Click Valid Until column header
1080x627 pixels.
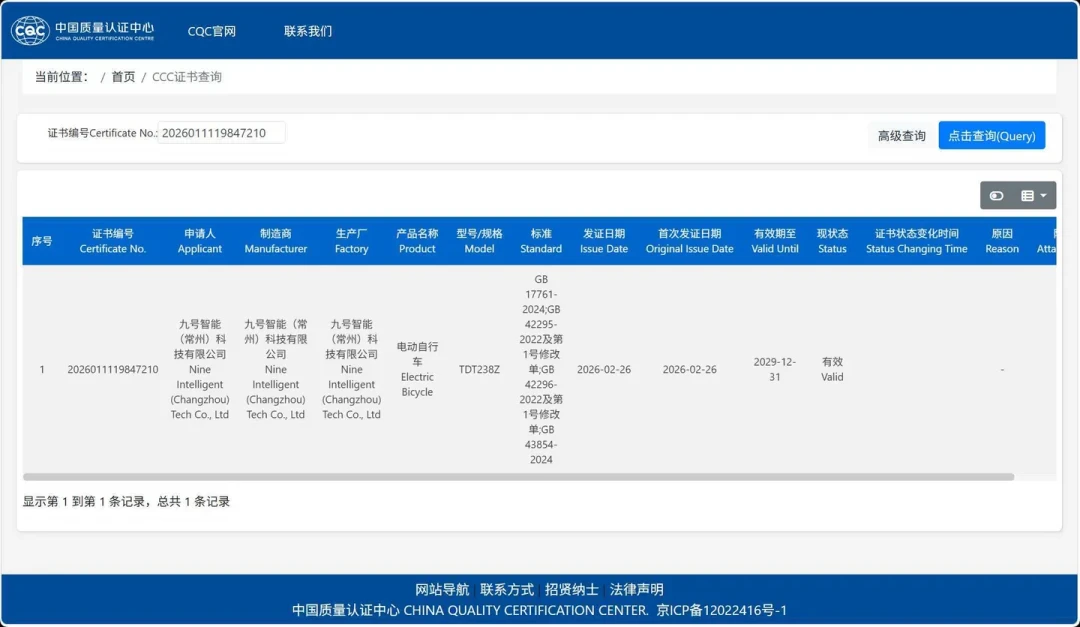(x=774, y=241)
